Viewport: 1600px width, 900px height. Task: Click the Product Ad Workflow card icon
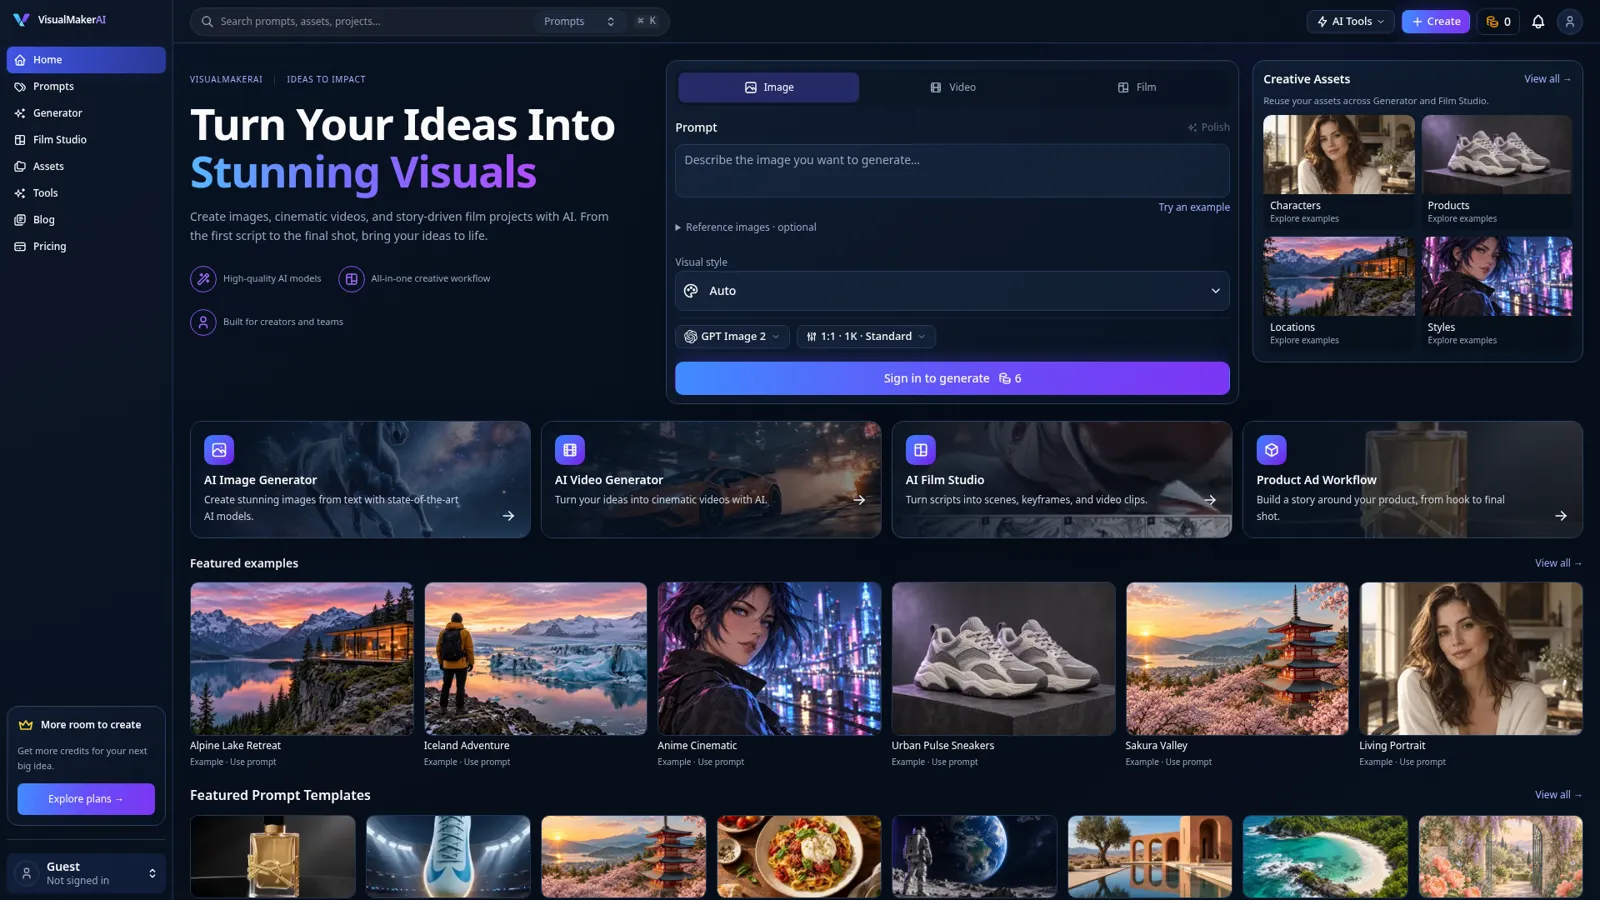tap(1272, 450)
